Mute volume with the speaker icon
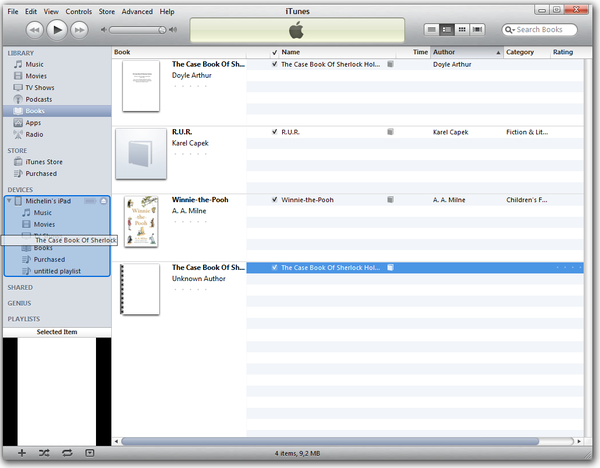This screenshot has width=600, height=468. [103, 29]
